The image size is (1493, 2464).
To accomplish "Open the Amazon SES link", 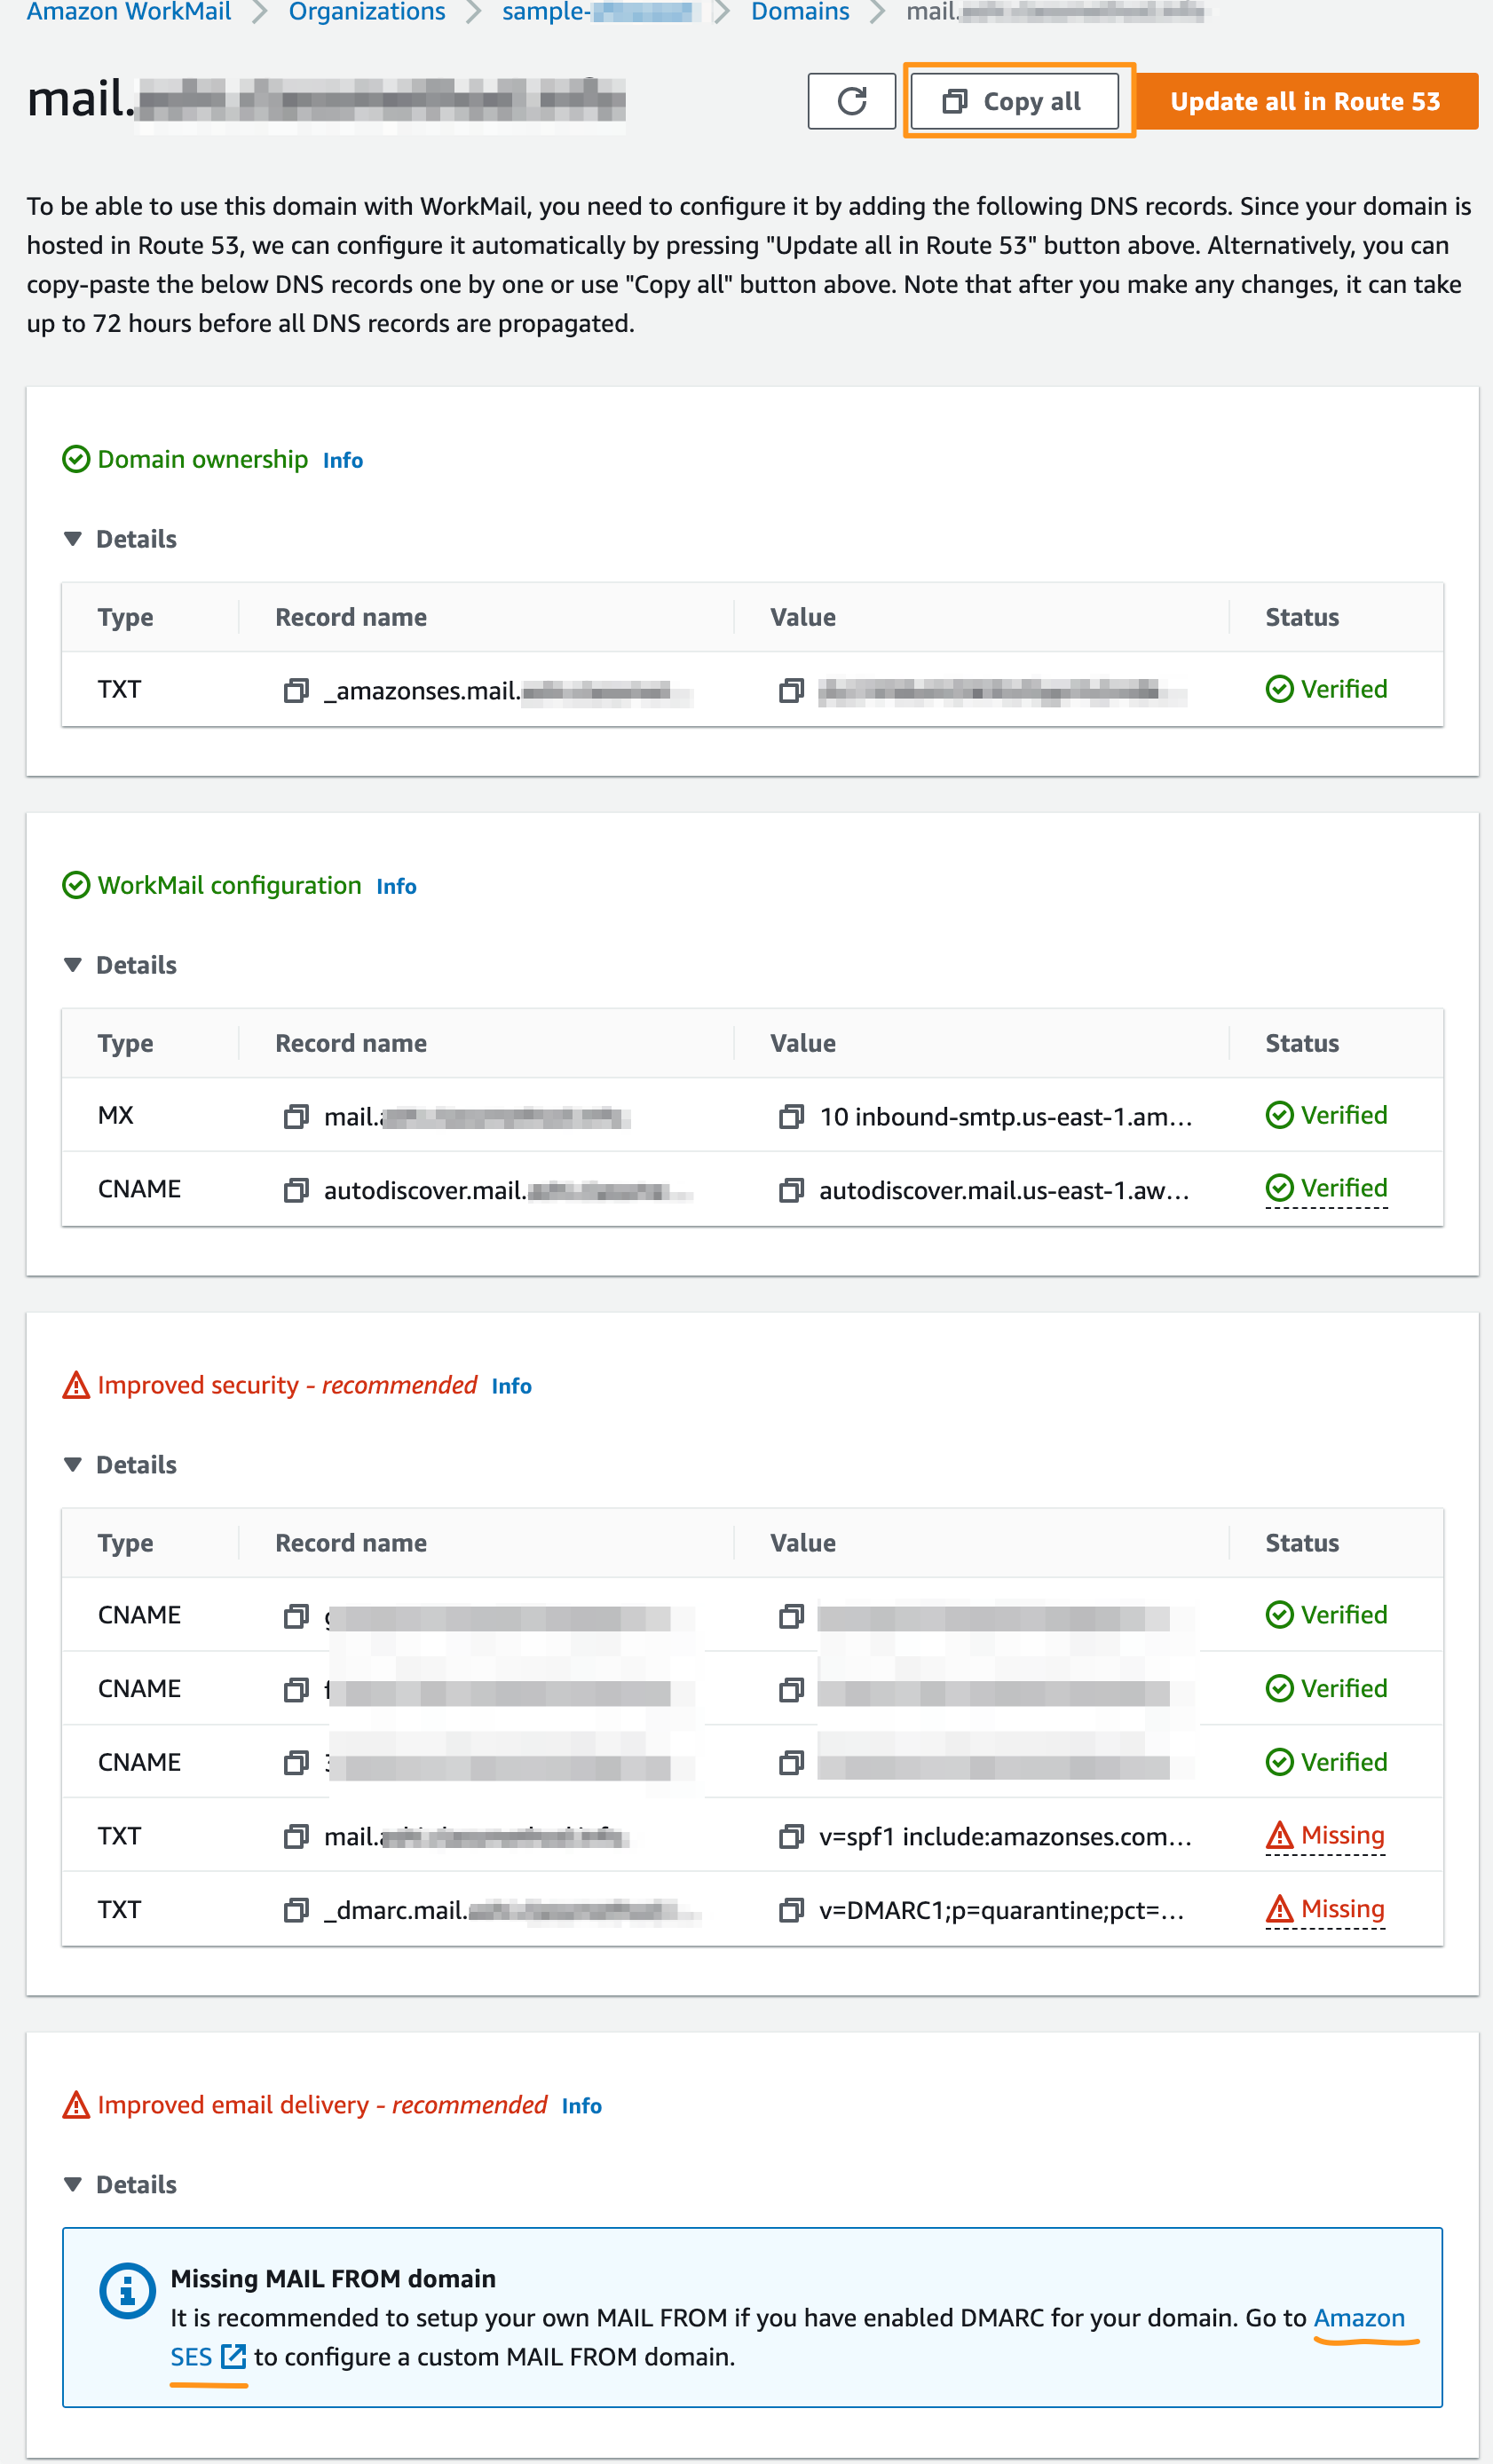I will coord(1359,2318).
